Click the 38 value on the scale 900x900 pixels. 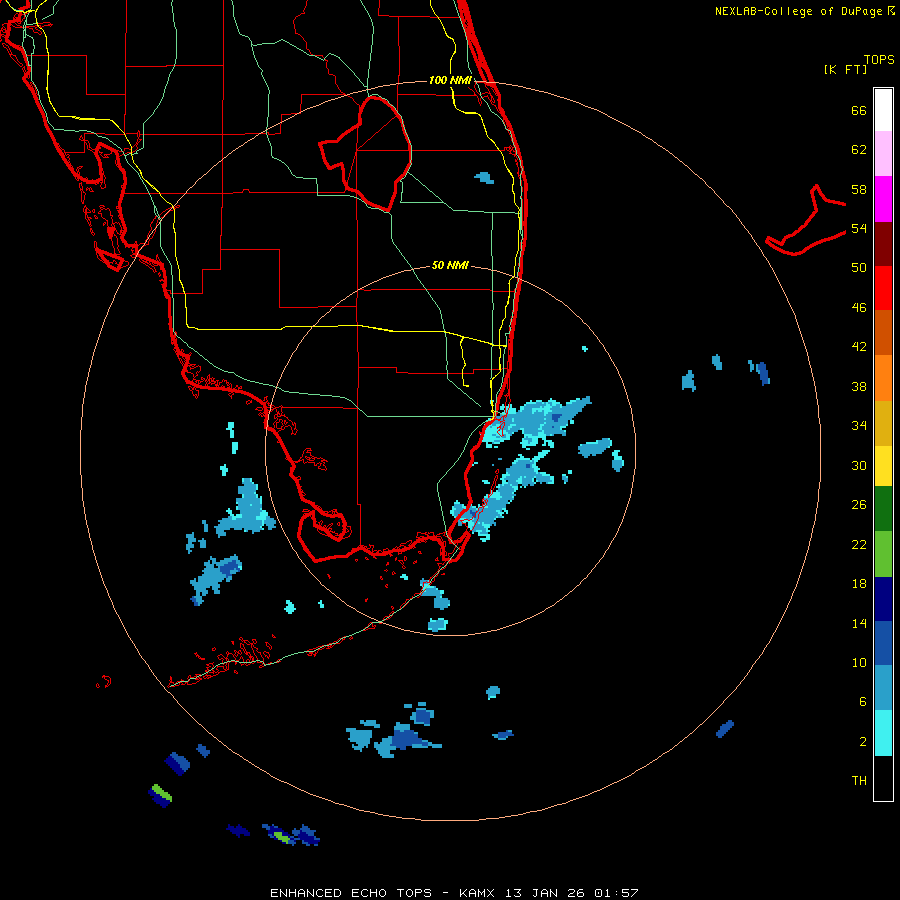tap(859, 386)
